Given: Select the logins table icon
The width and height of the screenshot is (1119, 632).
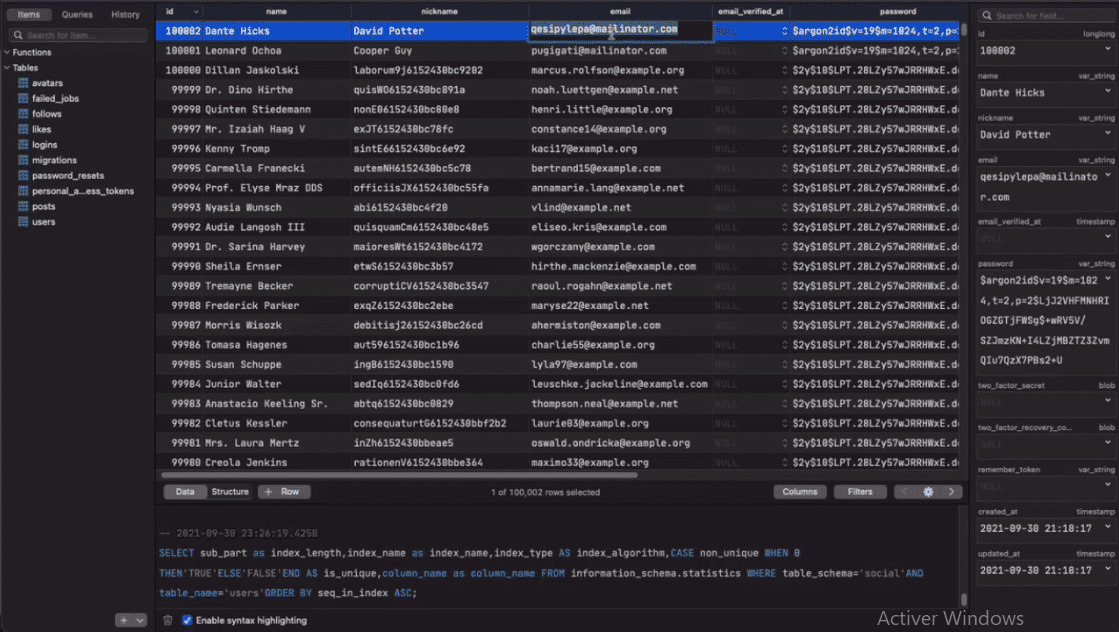Looking at the screenshot, I should 23,145.
